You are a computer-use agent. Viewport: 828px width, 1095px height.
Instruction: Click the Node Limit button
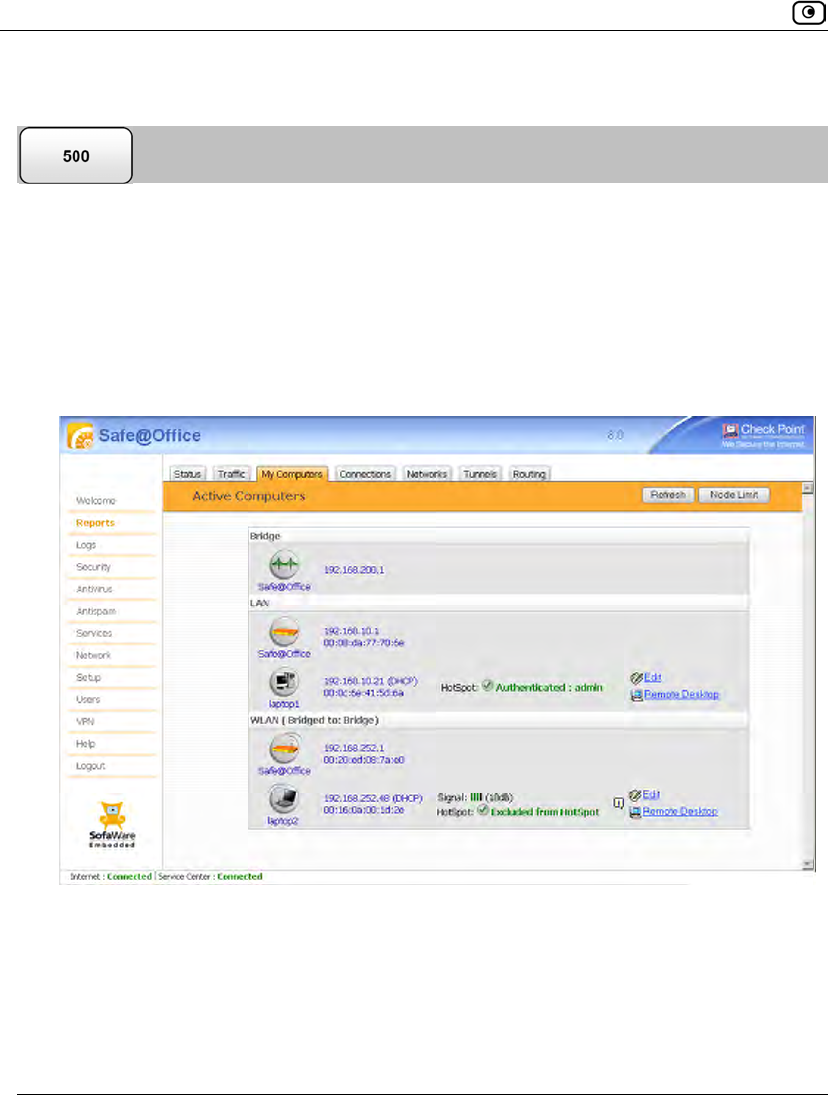pyautogui.click(x=734, y=494)
